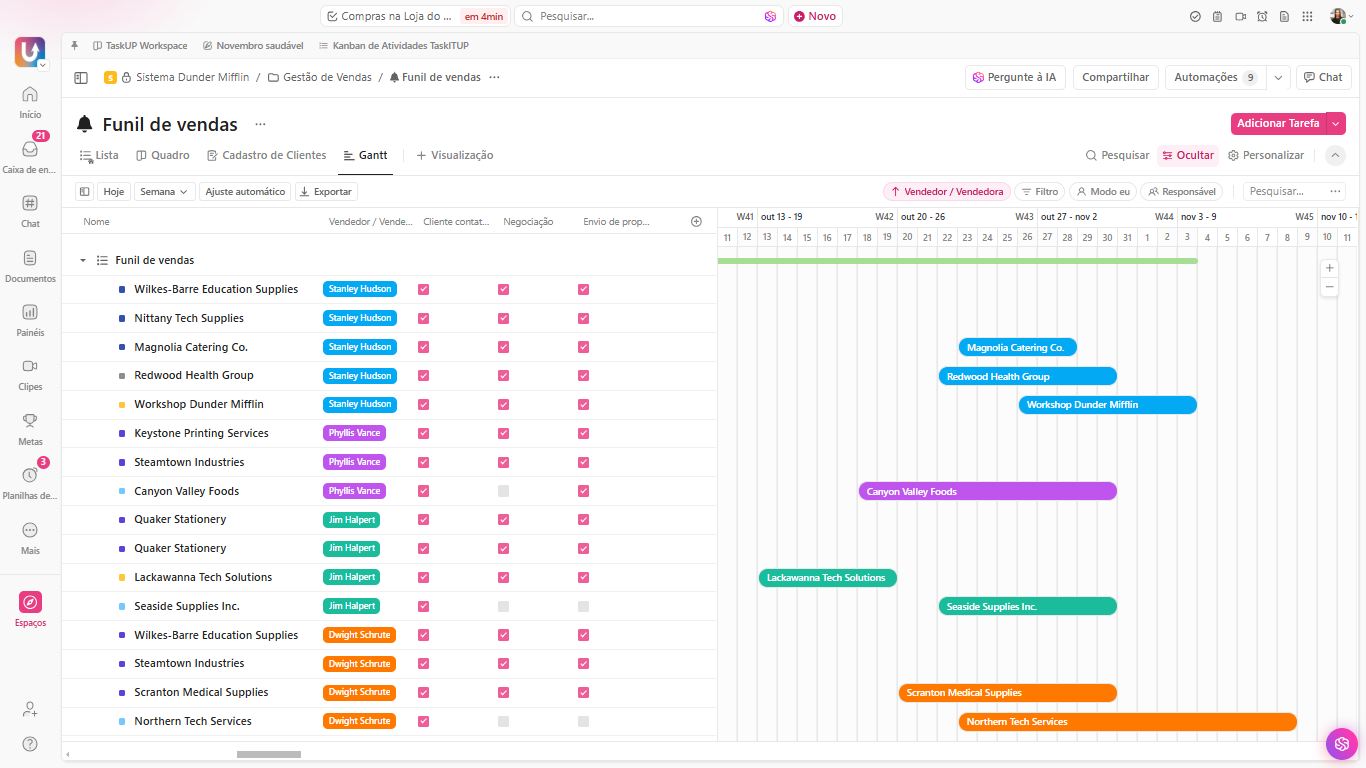Click the horizontal scrollbar under task list
Screen dimensions: 1366x768
[x=268, y=754]
